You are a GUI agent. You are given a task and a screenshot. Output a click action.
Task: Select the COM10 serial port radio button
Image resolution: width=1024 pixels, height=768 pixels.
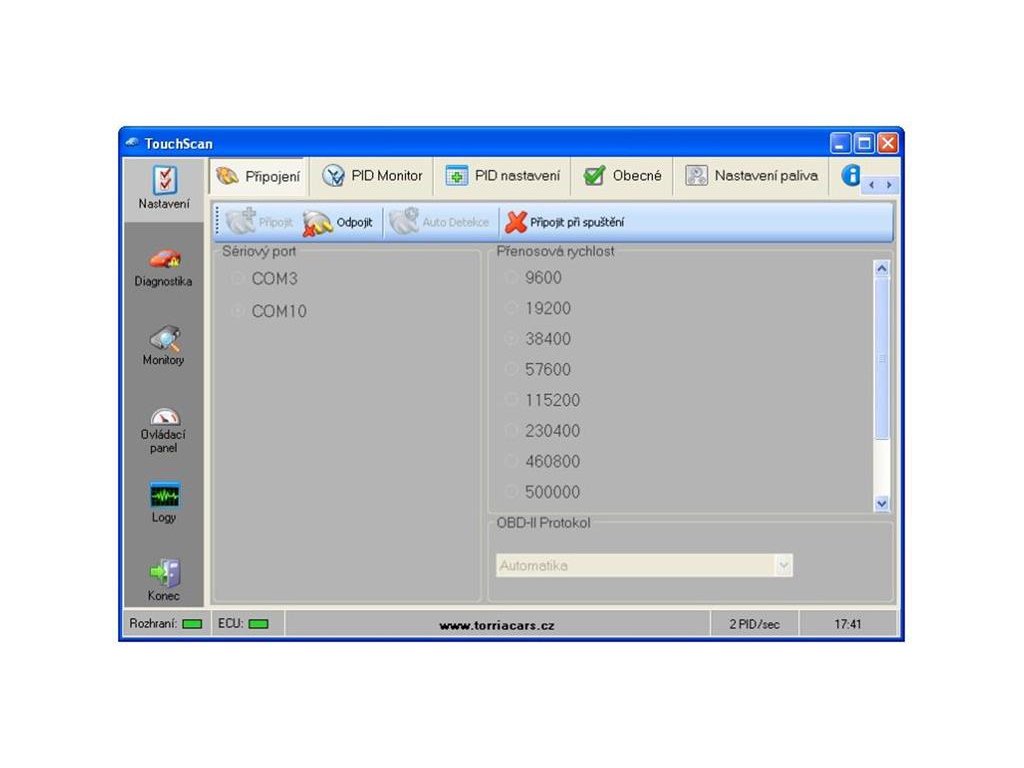click(238, 312)
